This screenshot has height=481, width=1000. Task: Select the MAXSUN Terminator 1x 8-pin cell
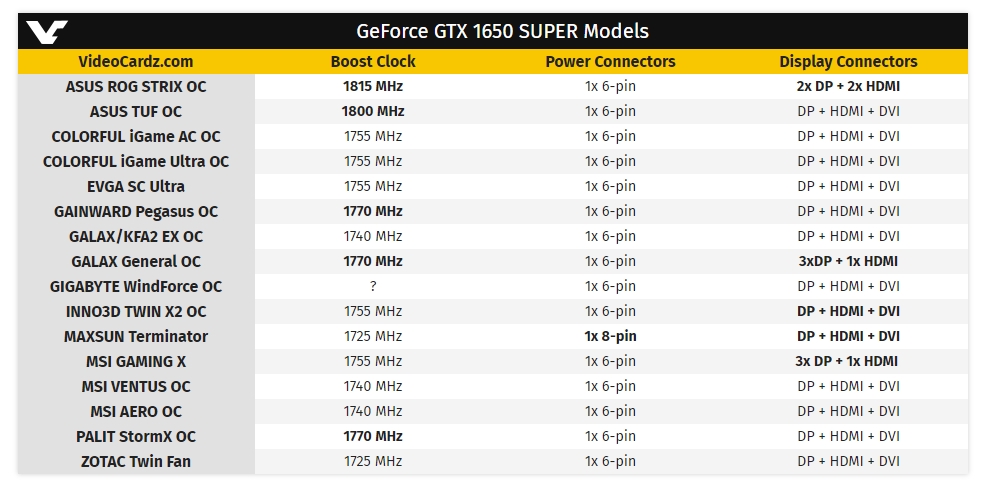pyautogui.click(x=610, y=337)
